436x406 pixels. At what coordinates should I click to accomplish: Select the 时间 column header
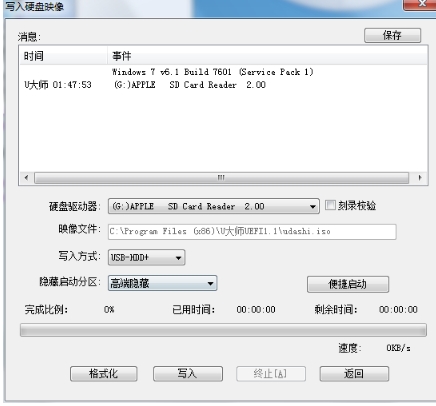click(x=63, y=56)
